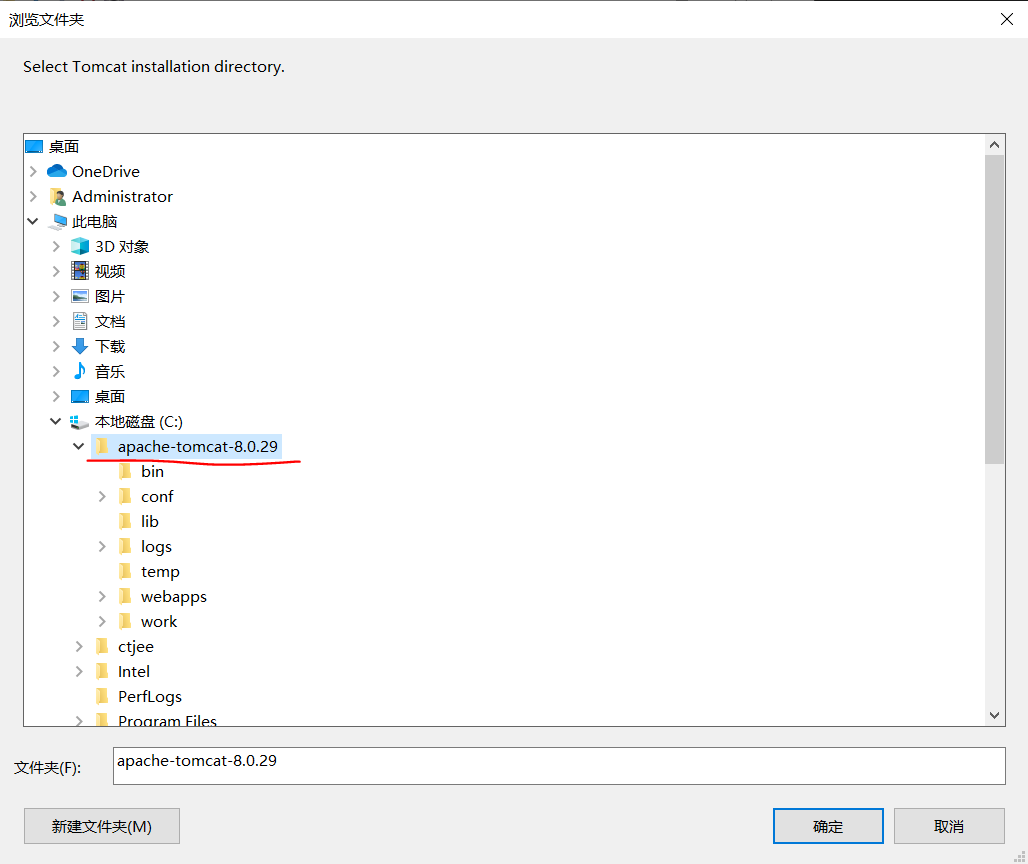1028x864 pixels.
Task: Select the lib folder name
Action: pos(149,521)
